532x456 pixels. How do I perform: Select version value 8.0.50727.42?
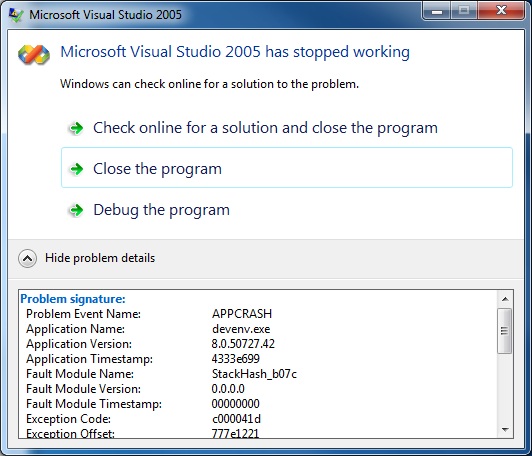click(x=243, y=344)
